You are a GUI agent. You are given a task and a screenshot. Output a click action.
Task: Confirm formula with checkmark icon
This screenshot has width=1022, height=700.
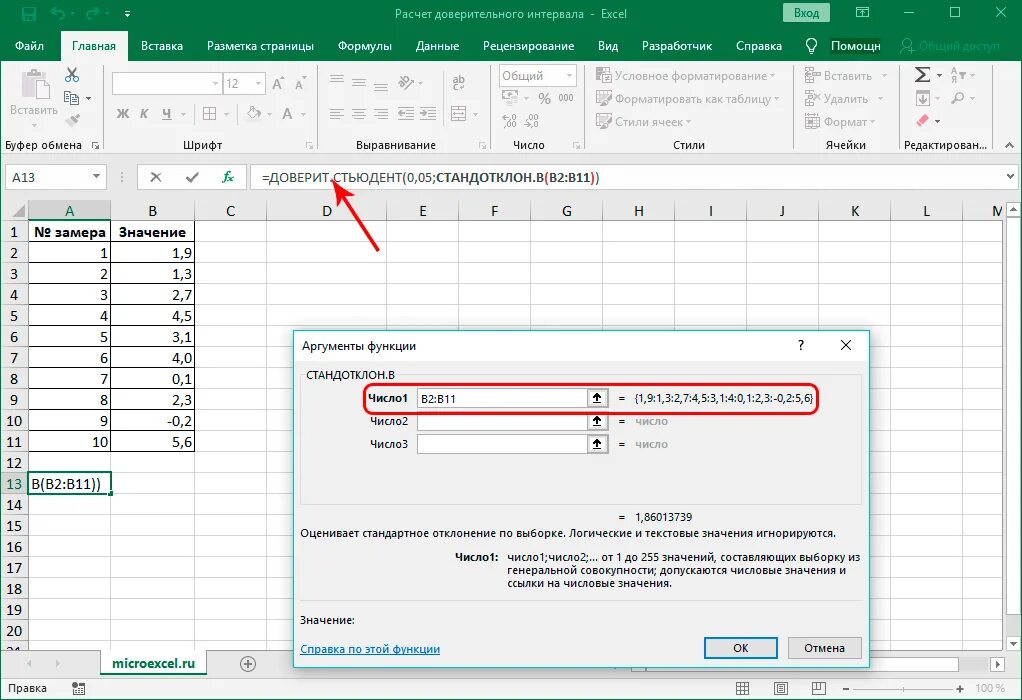(x=192, y=177)
